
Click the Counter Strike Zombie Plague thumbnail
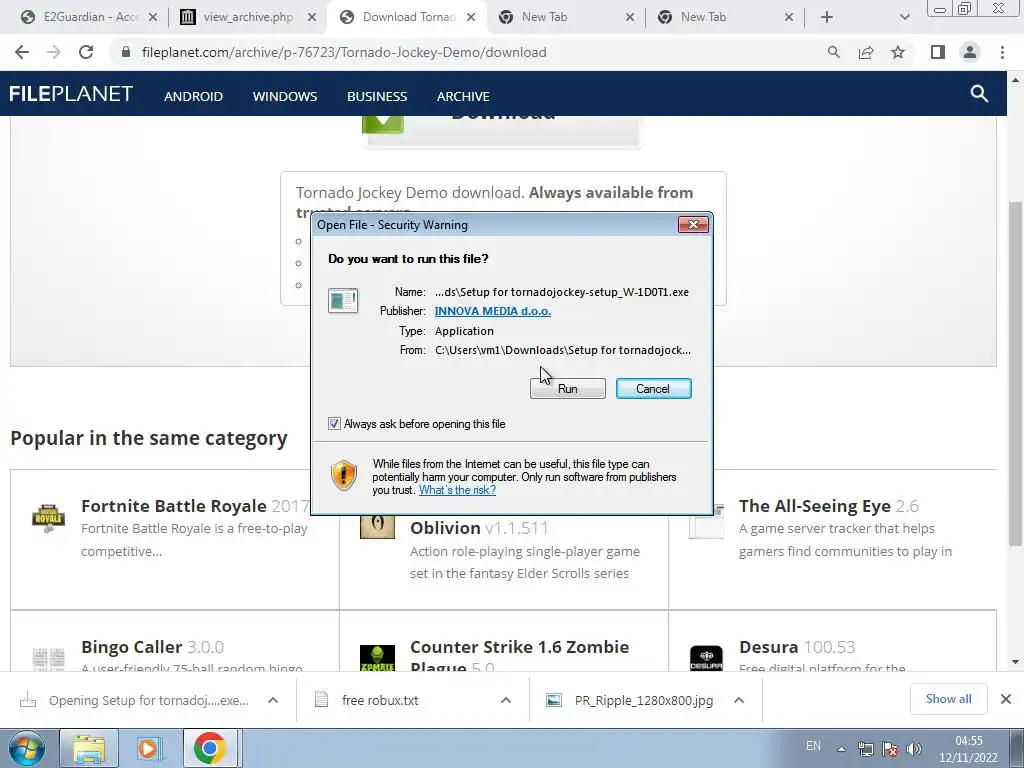click(x=377, y=658)
